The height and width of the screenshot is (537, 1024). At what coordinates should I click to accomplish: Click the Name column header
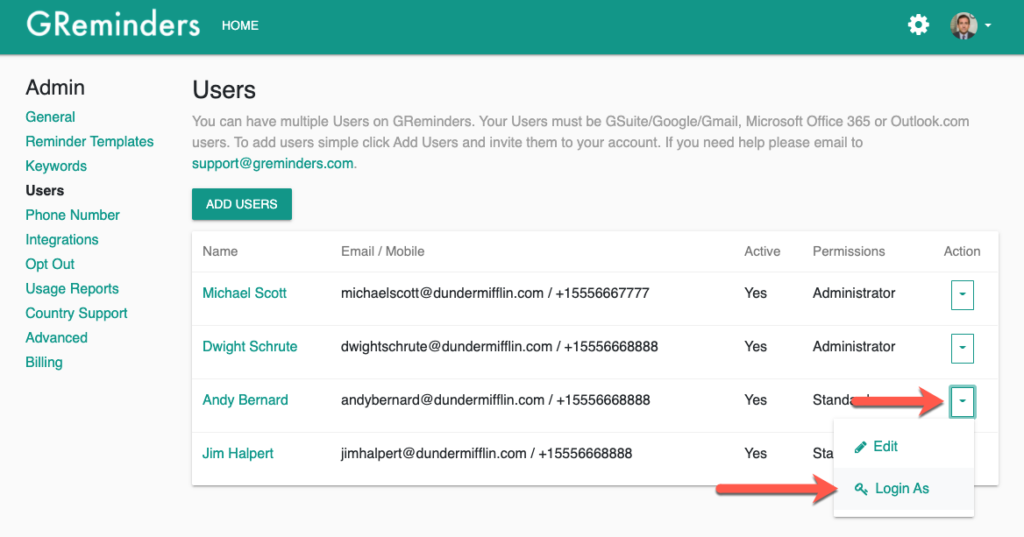(220, 252)
